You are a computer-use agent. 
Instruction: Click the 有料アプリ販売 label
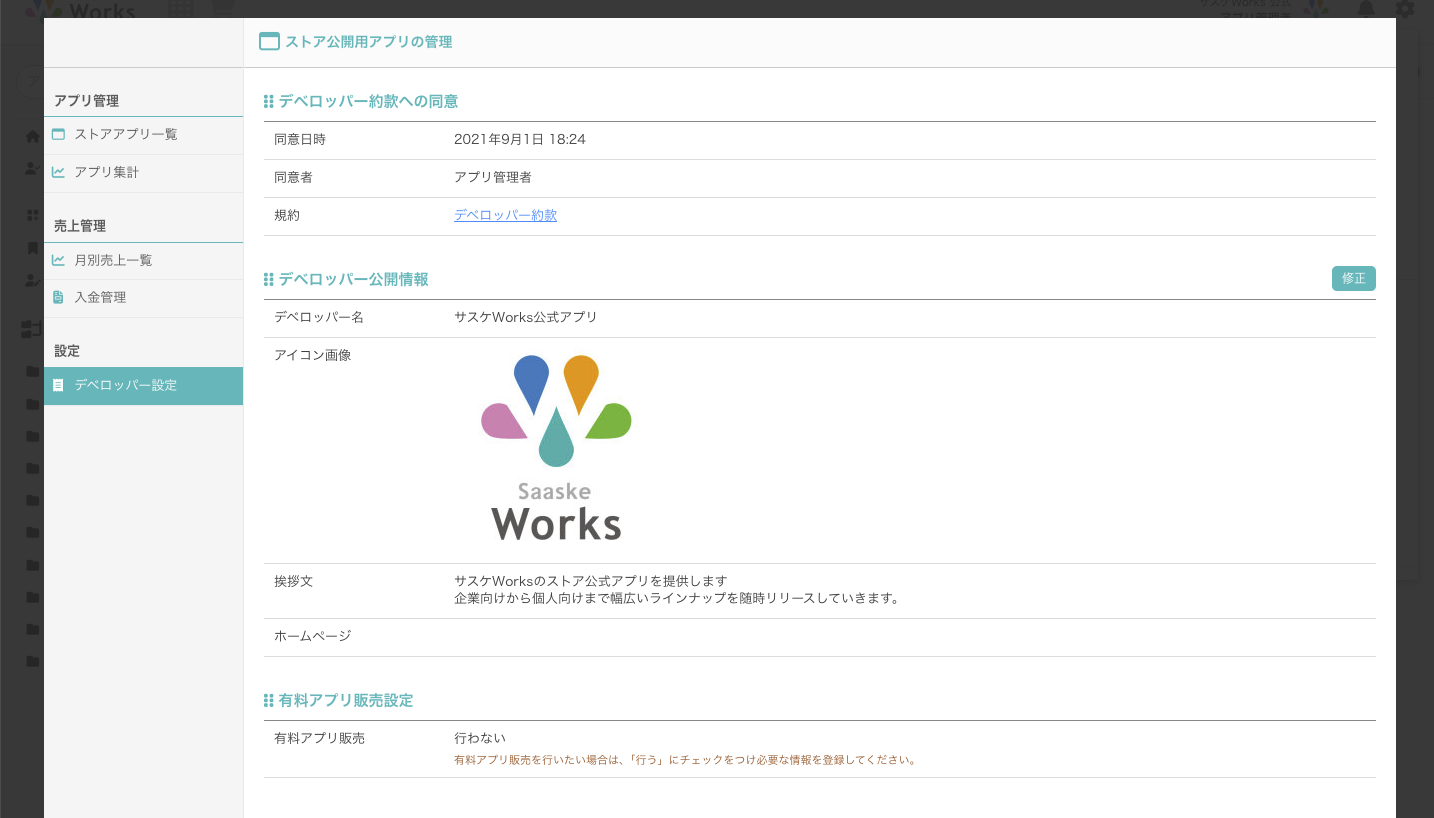point(319,738)
